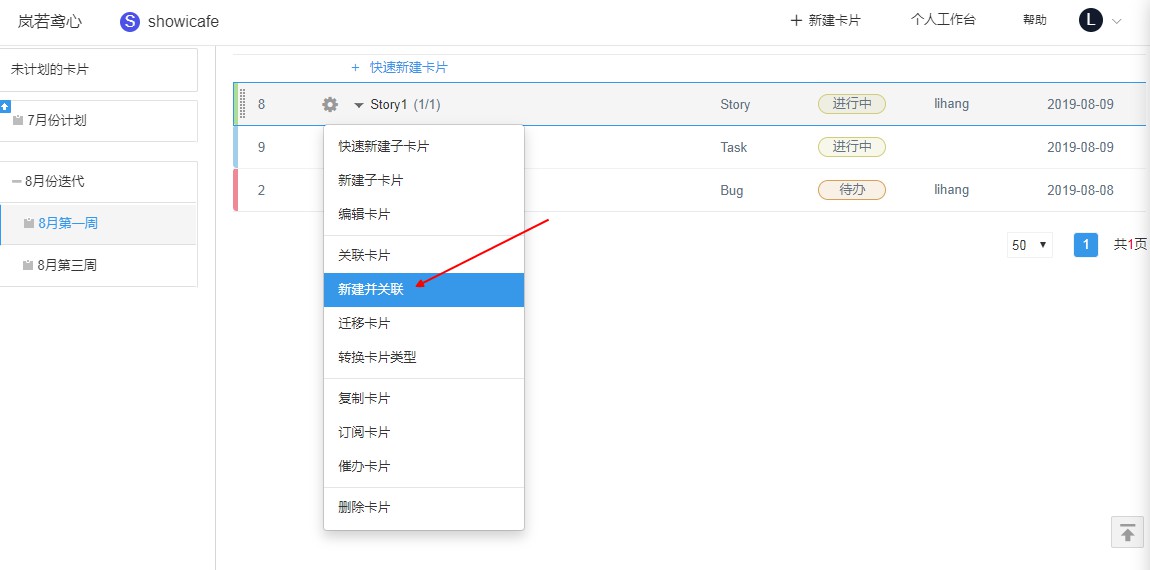Viewport: 1150px width, 570px height.
Task: Open 个人工作台 link
Action: 943,20
